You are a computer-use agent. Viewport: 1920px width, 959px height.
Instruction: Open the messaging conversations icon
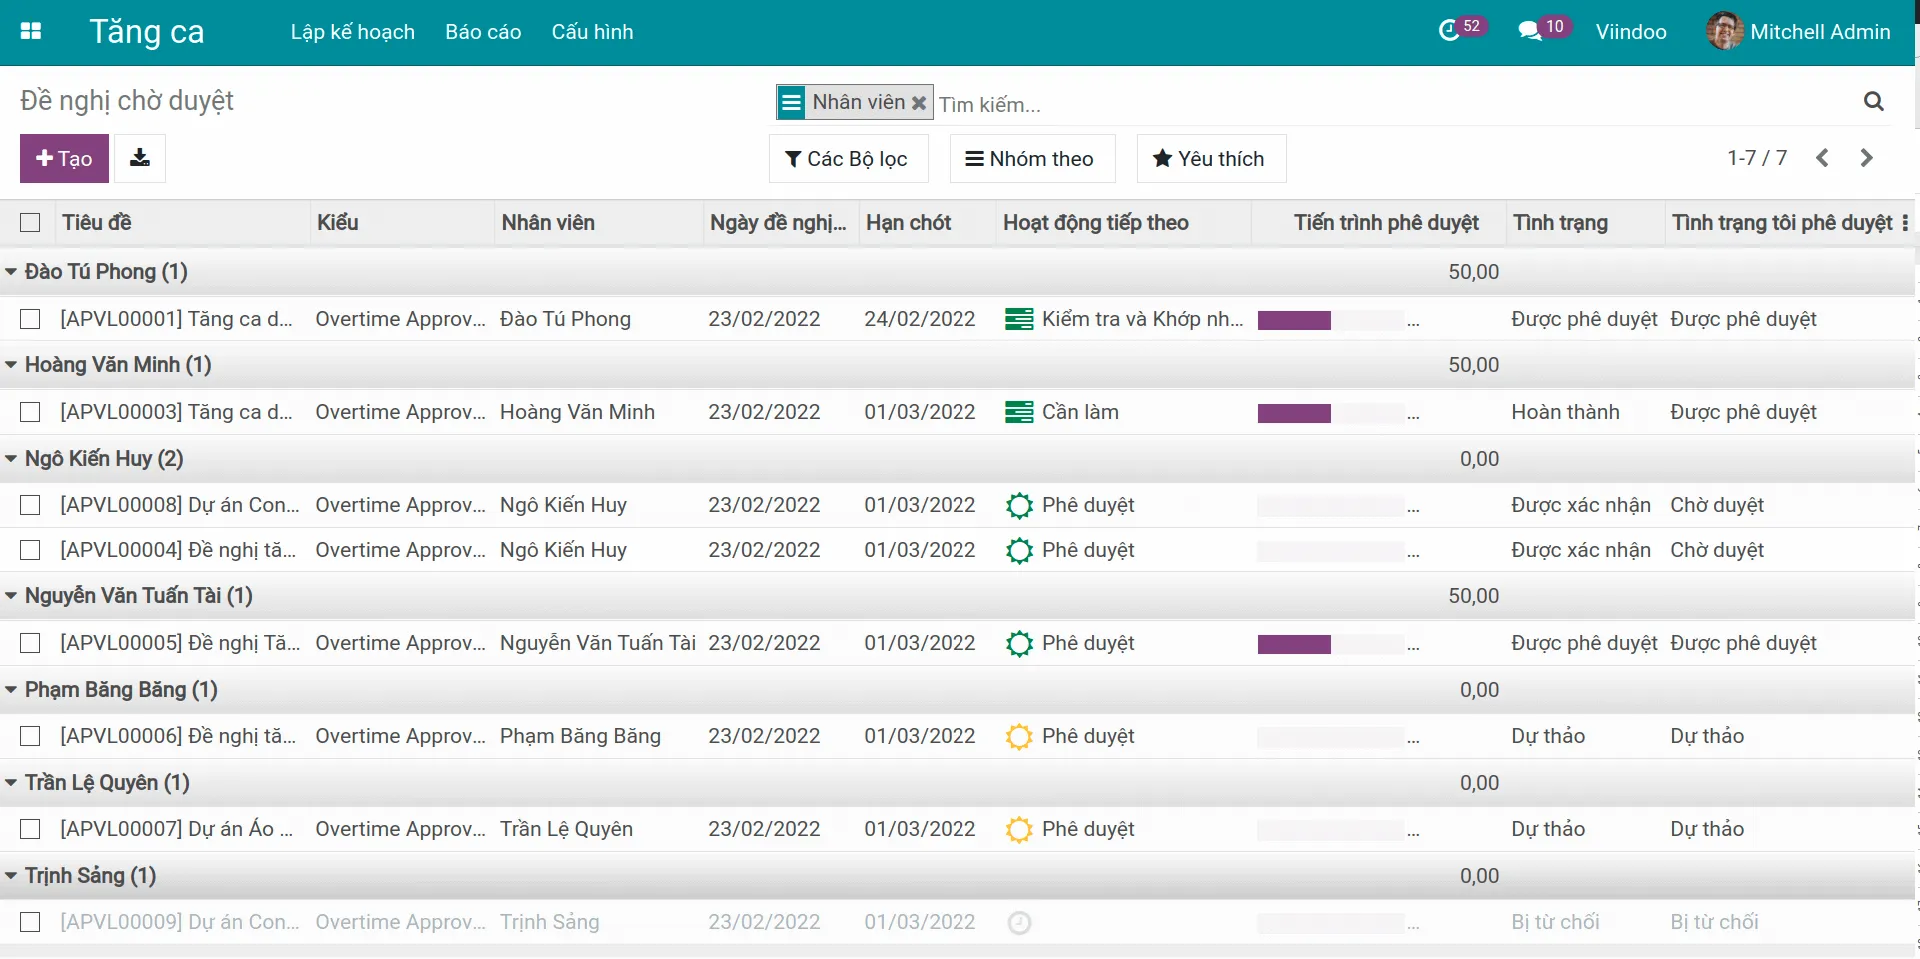tap(1531, 31)
